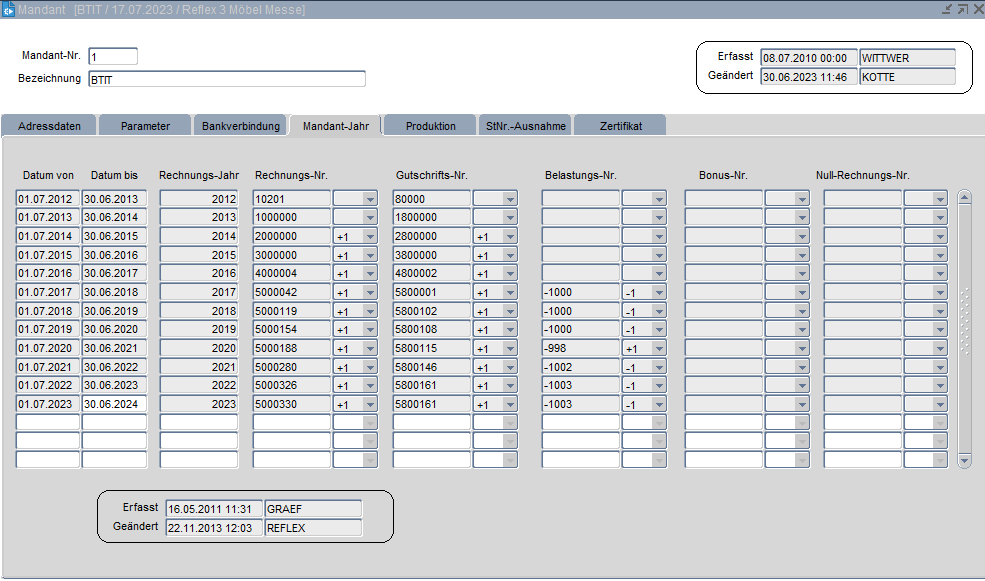Image resolution: width=985 pixels, height=581 pixels.
Task: Click the scrollbar up arrow
Action: 964,197
